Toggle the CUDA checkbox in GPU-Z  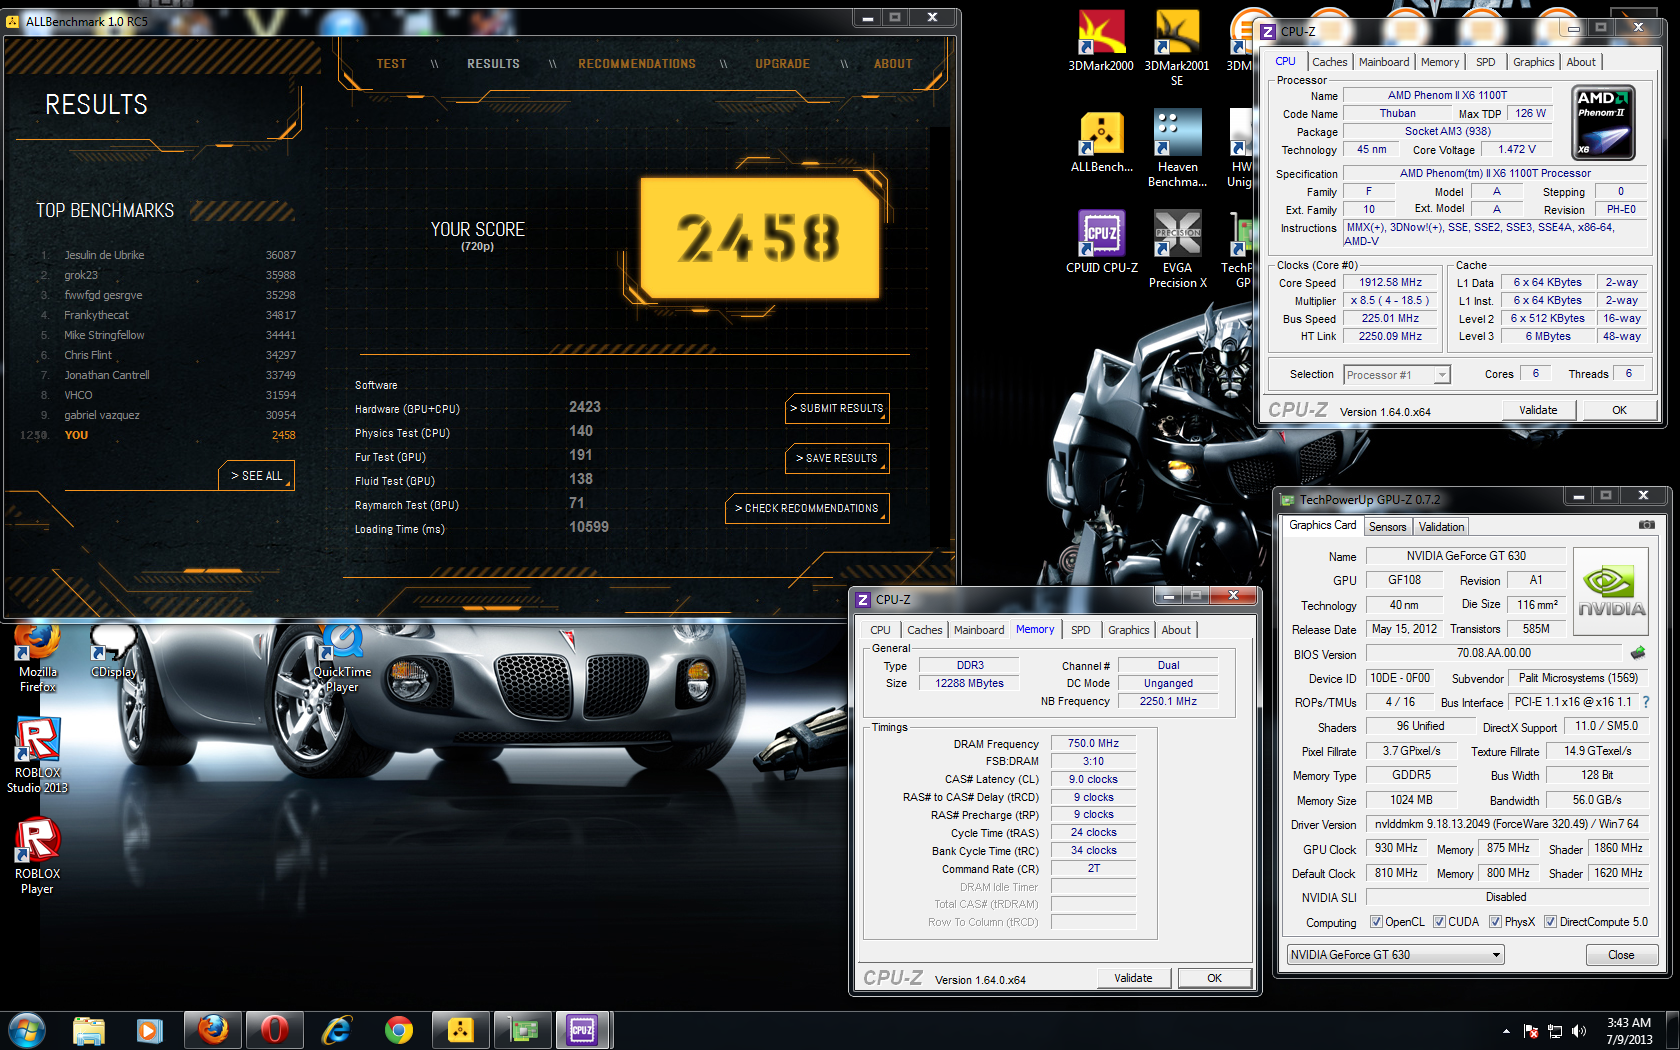pos(1439,922)
